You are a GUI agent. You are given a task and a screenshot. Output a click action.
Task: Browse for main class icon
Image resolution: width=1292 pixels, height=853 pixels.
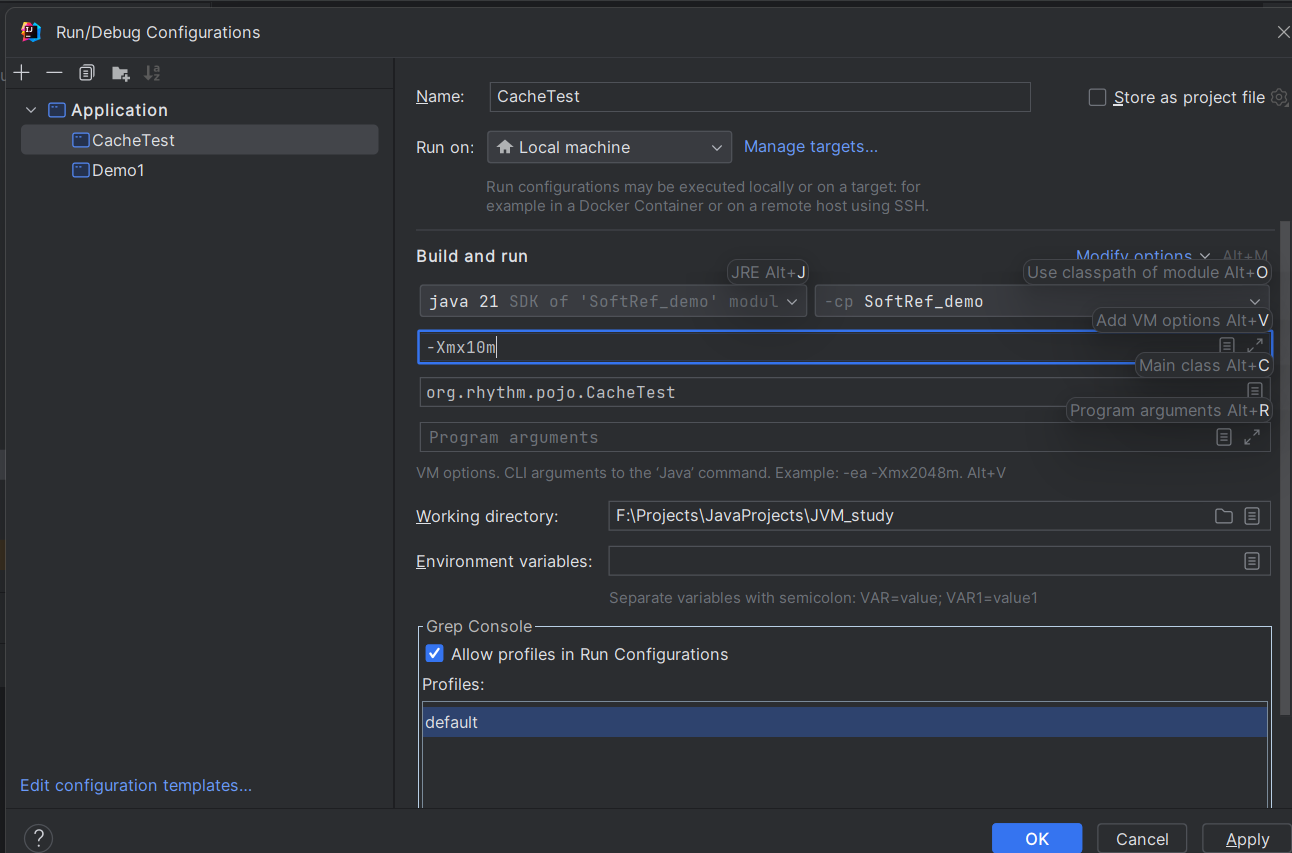click(x=1254, y=391)
